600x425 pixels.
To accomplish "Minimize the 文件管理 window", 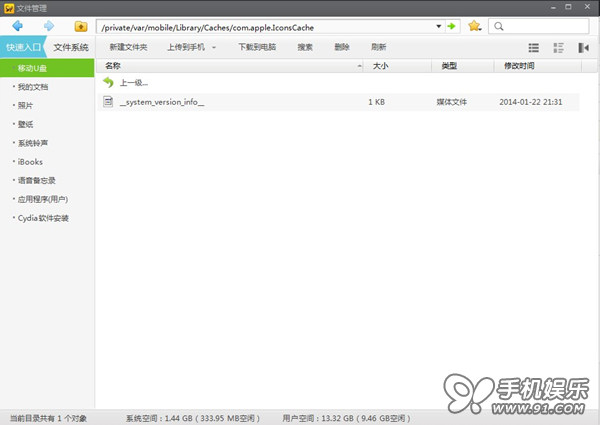I will 553,7.
